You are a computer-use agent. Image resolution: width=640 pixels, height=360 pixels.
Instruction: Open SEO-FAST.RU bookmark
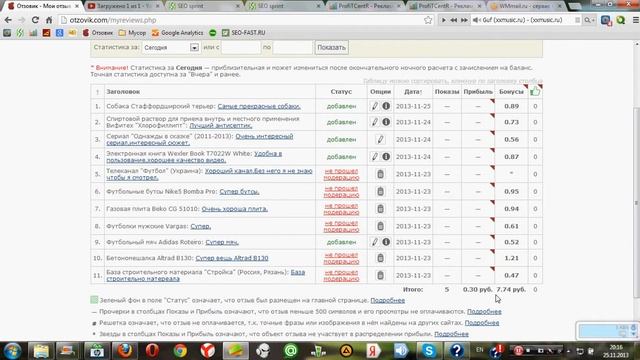[244, 33]
